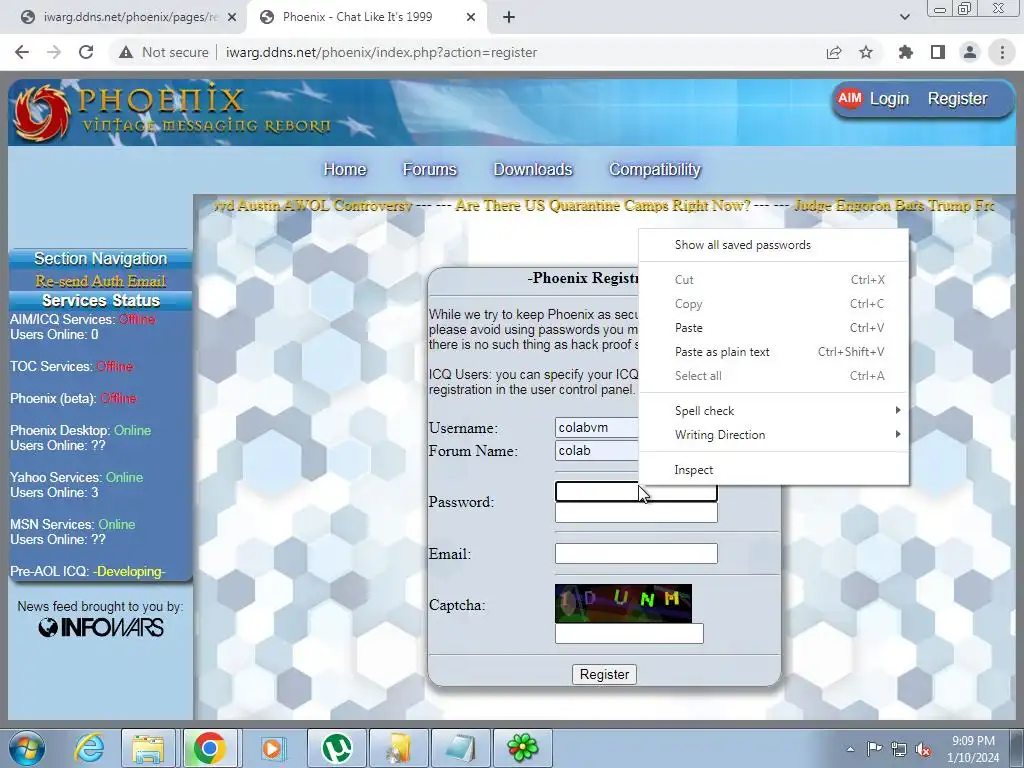Click the Action Center flag icon
The image size is (1024, 768).
(874, 749)
